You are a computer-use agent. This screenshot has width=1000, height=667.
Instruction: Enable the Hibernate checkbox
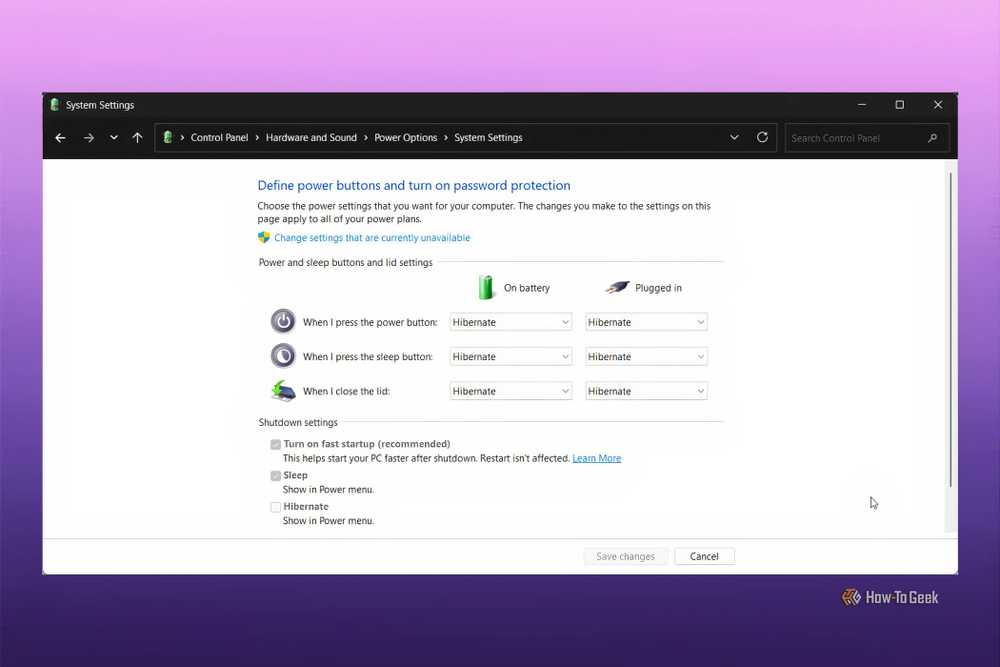(x=276, y=507)
